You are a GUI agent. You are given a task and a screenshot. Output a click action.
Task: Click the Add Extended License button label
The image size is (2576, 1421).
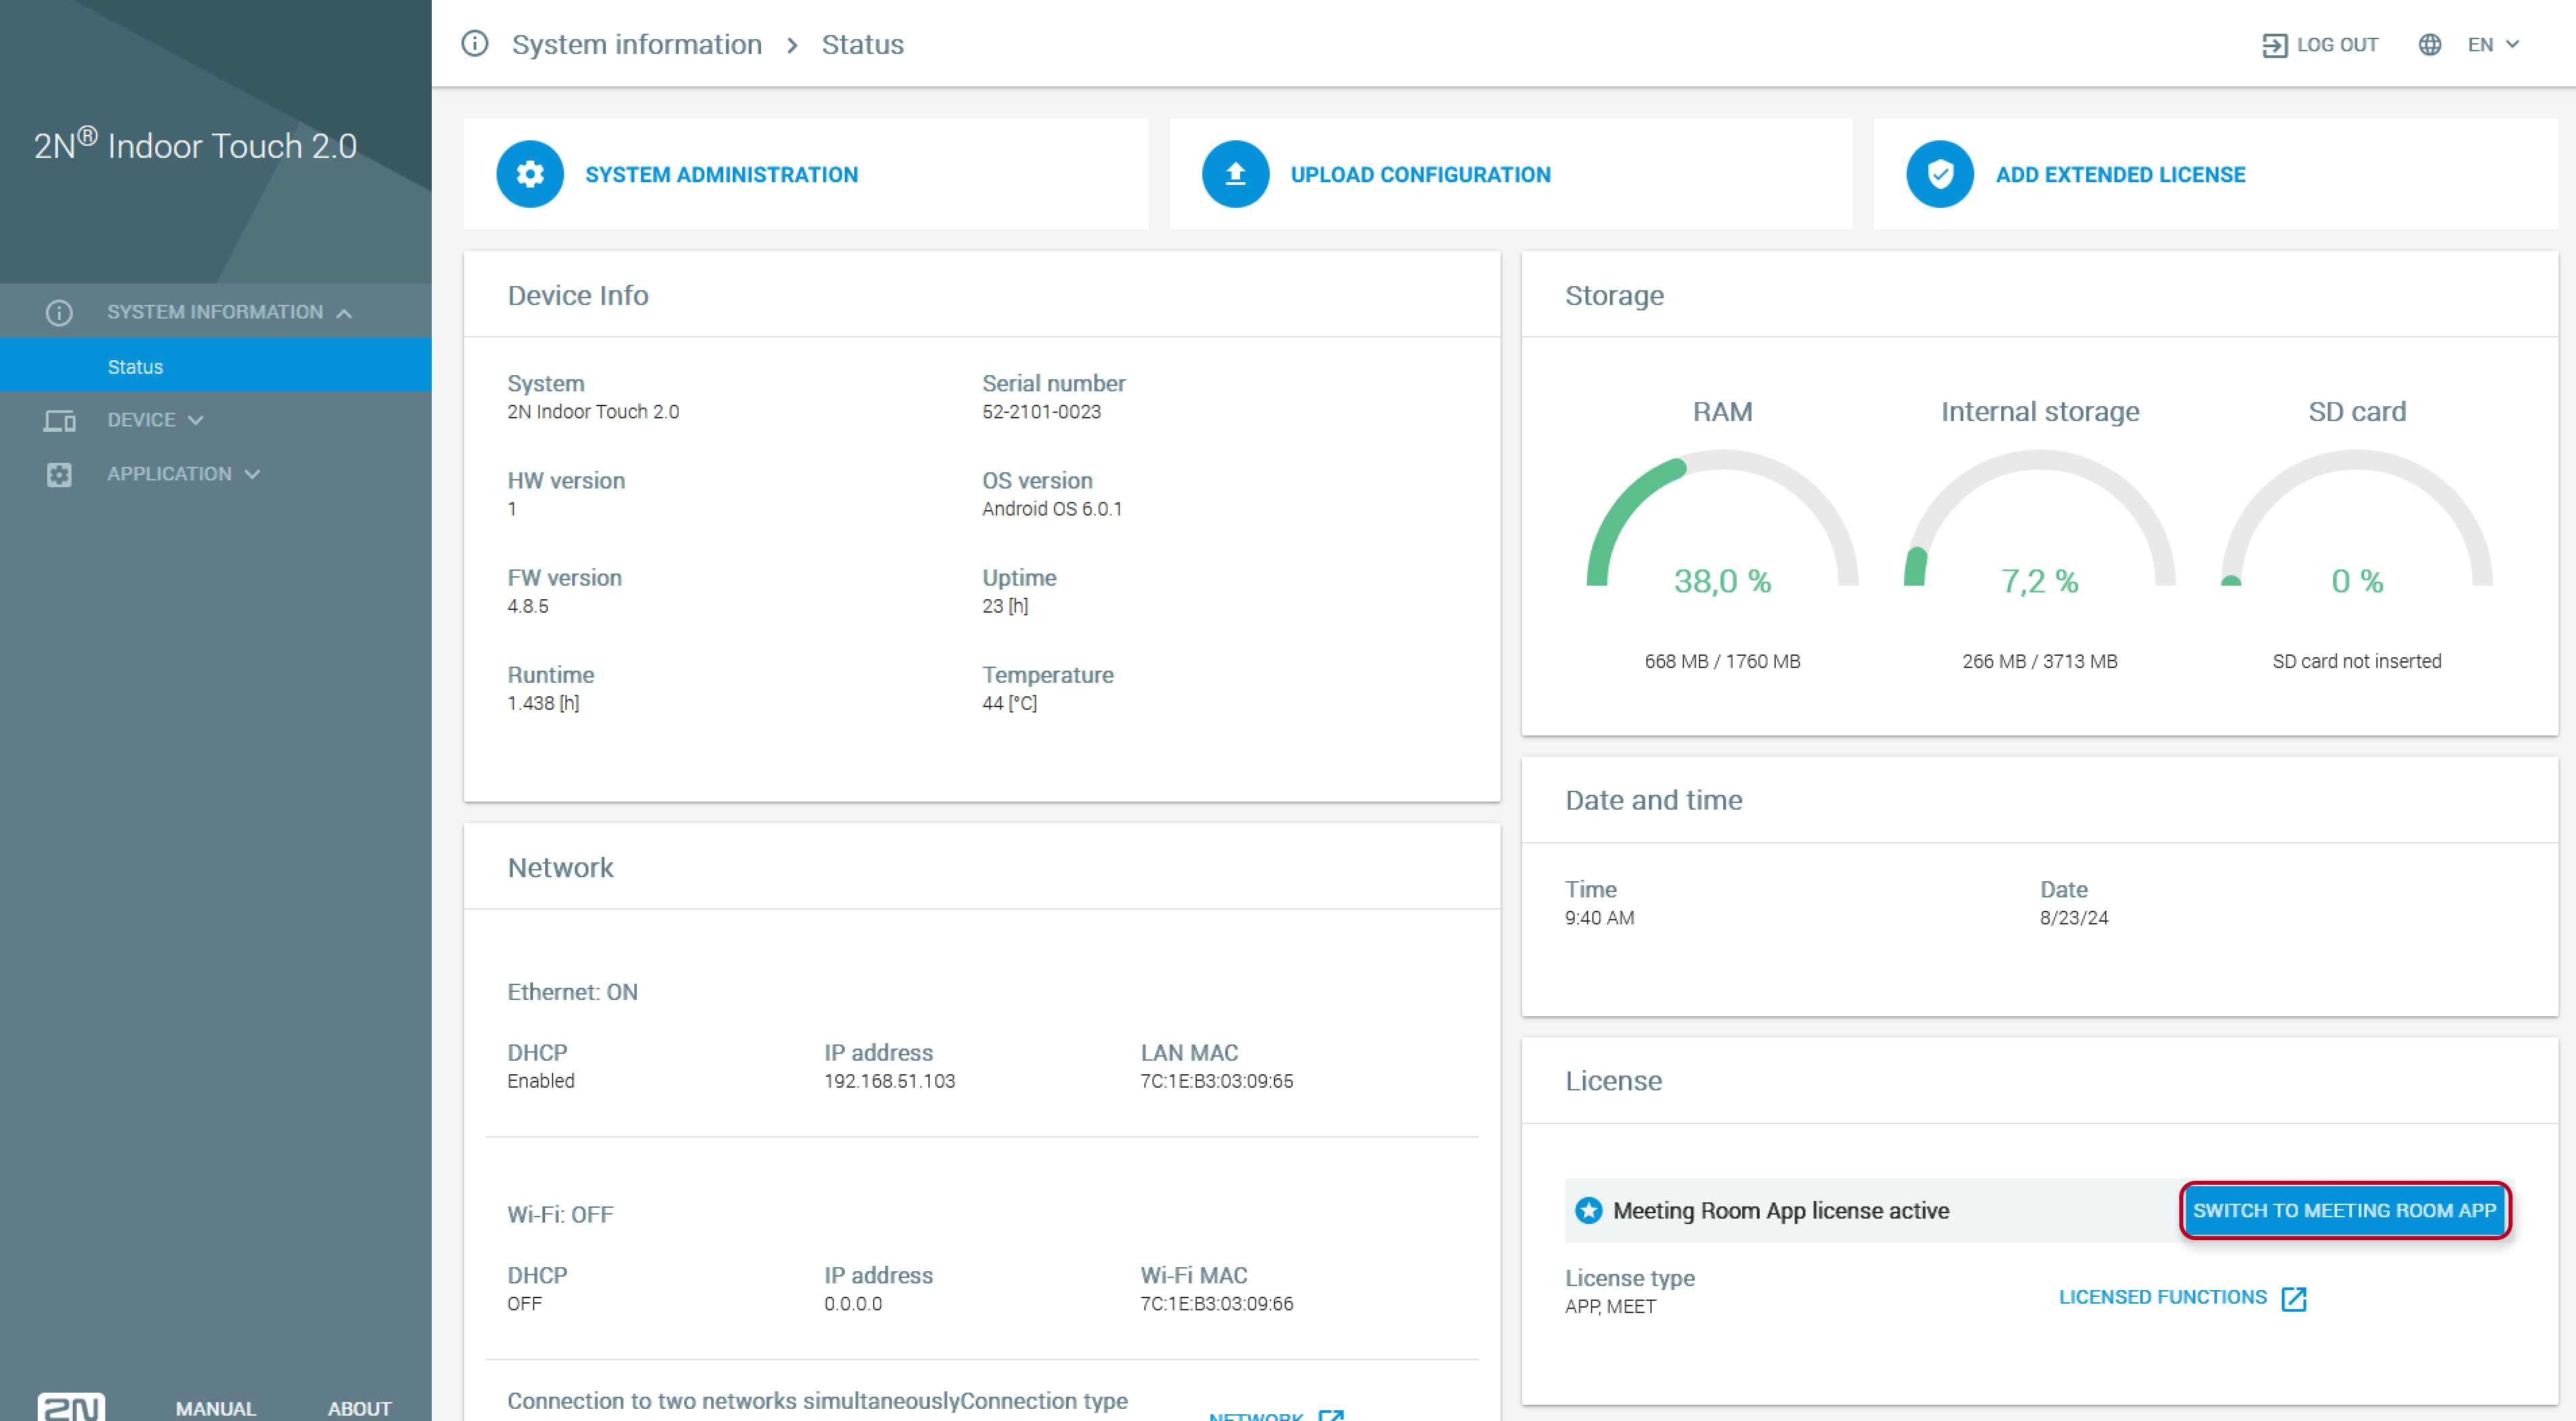click(2120, 174)
